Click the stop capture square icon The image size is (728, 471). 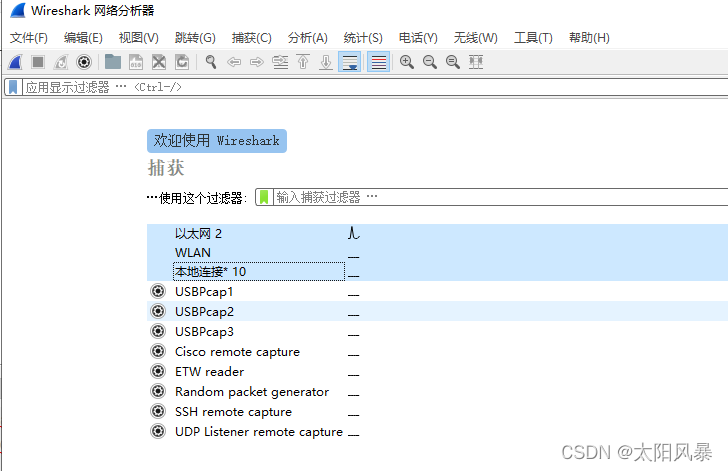click(x=38, y=62)
